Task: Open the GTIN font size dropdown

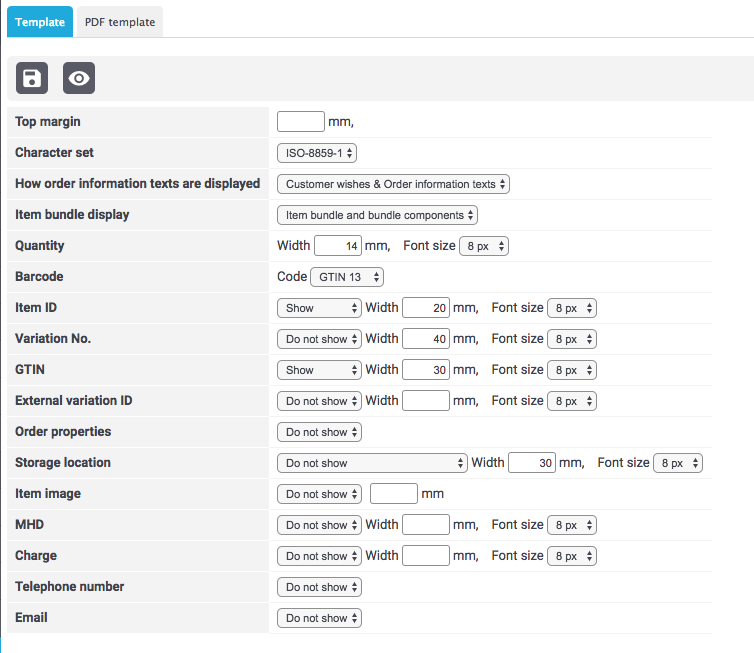Action: coord(572,370)
